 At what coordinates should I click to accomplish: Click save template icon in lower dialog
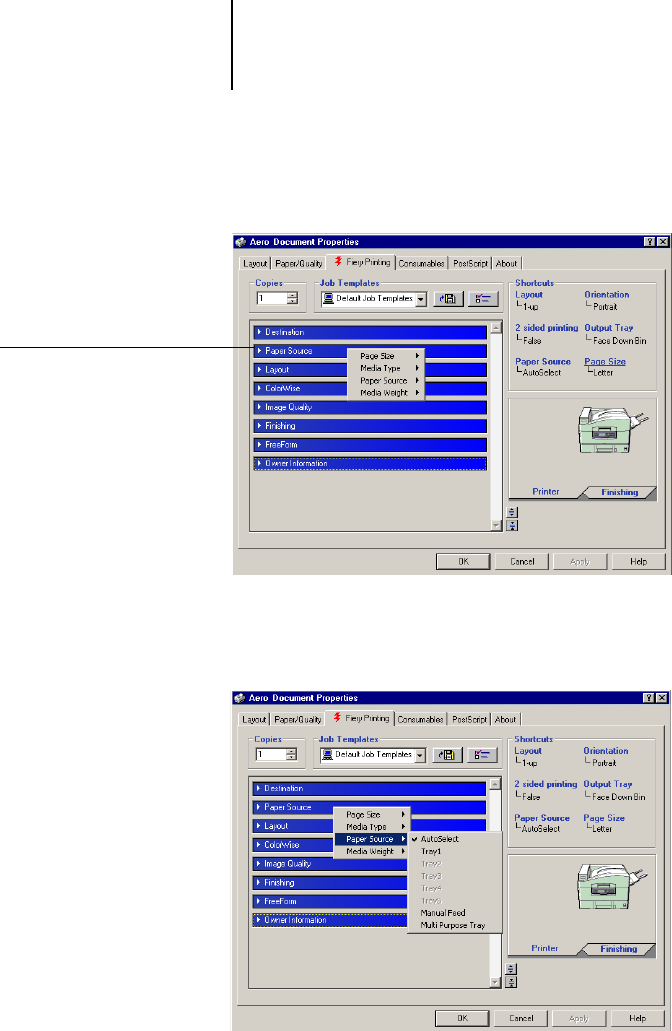(446, 755)
